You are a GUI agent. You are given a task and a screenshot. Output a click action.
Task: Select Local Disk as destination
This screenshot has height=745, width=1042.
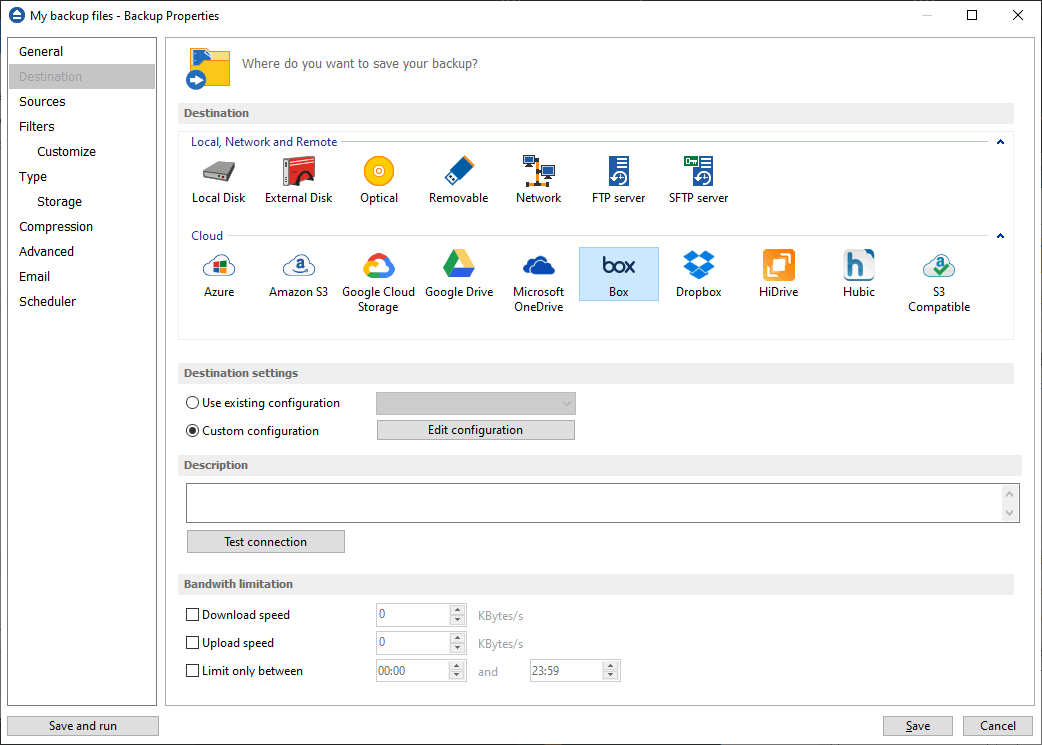tap(219, 179)
